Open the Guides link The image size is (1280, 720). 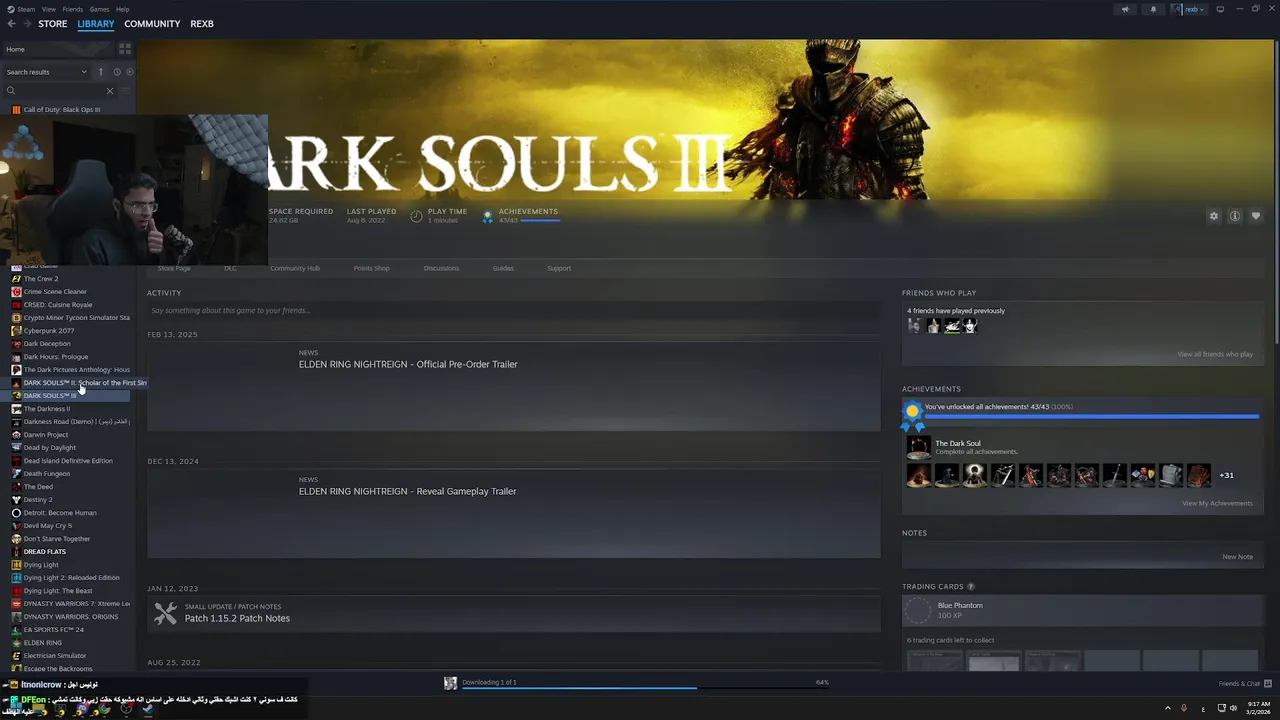coord(503,268)
